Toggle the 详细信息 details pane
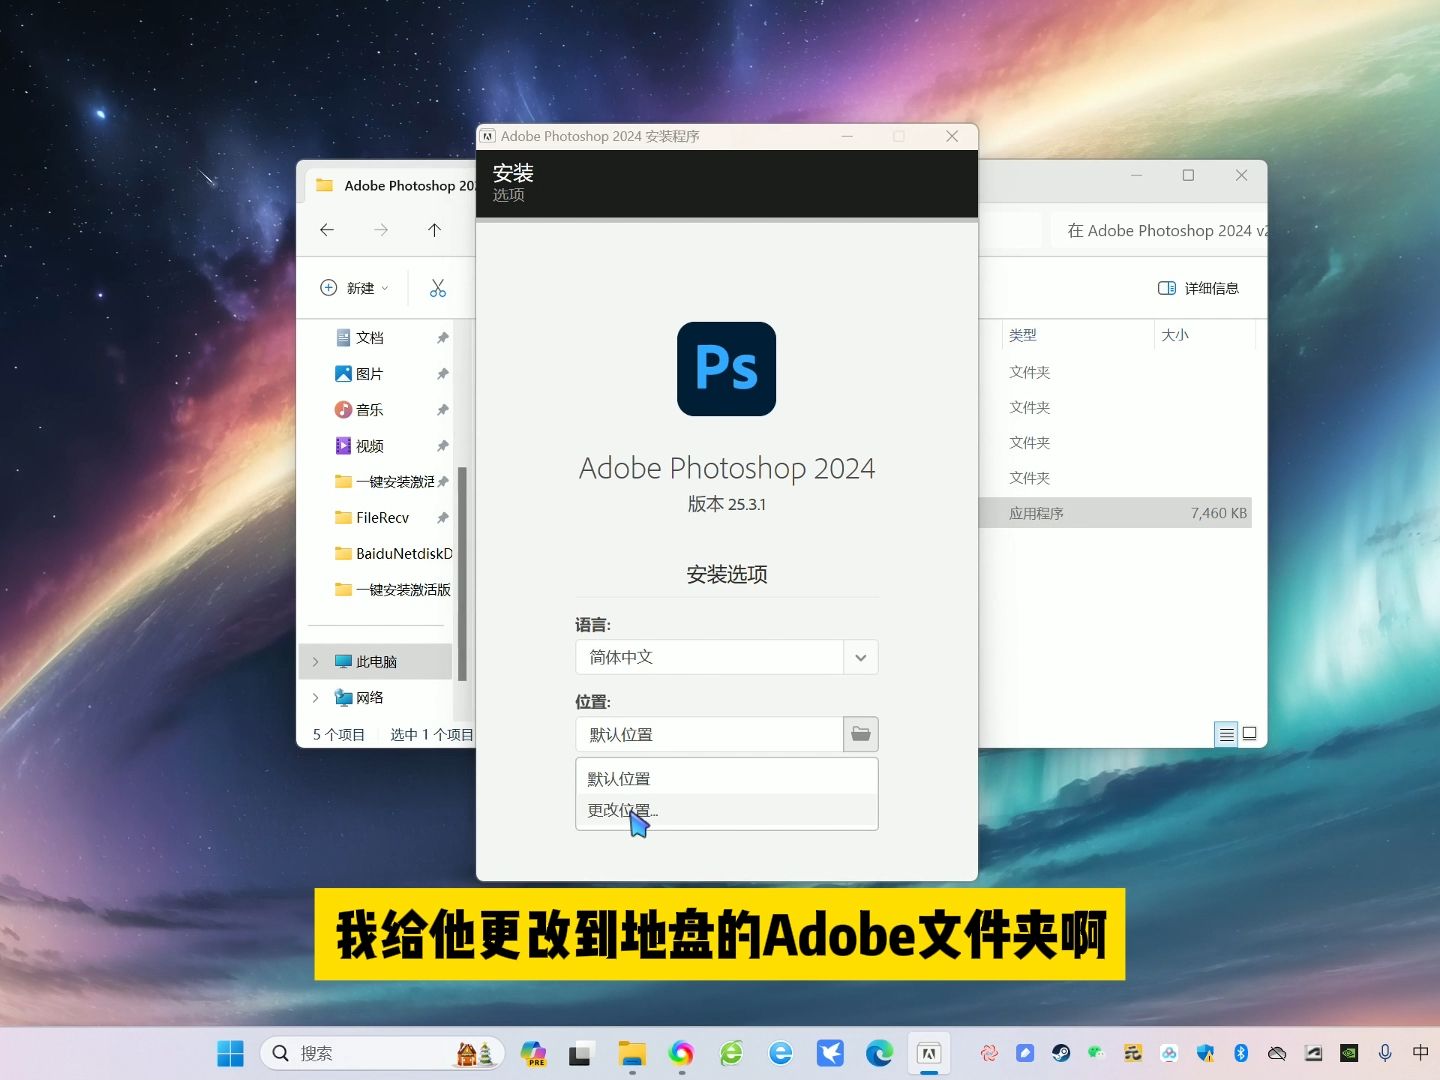 [x=1198, y=288]
